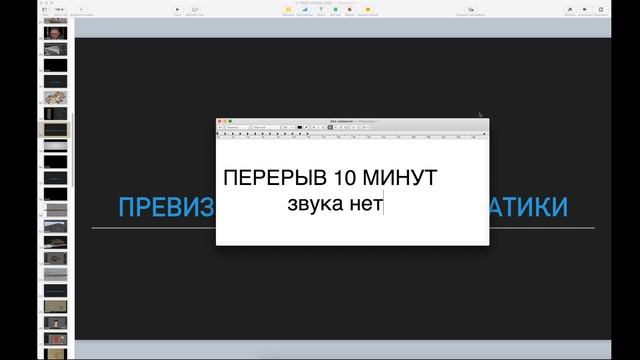Click the Collaborate toolbar icon
Viewport: 640px width, 360px height.
click(x=471, y=9)
